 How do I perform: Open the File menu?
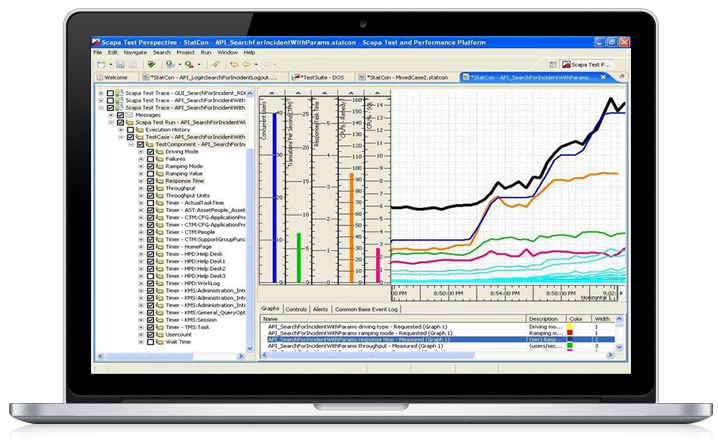coord(98,53)
